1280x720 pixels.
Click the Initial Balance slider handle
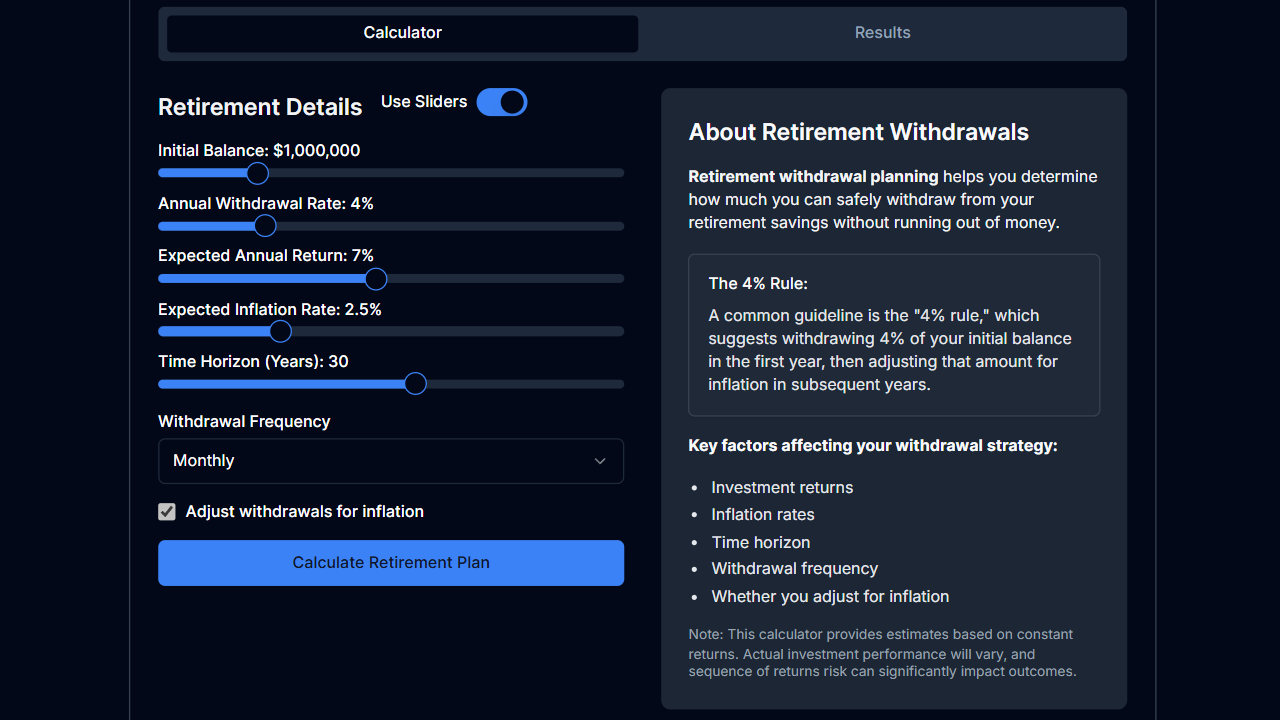pyautogui.click(x=256, y=173)
